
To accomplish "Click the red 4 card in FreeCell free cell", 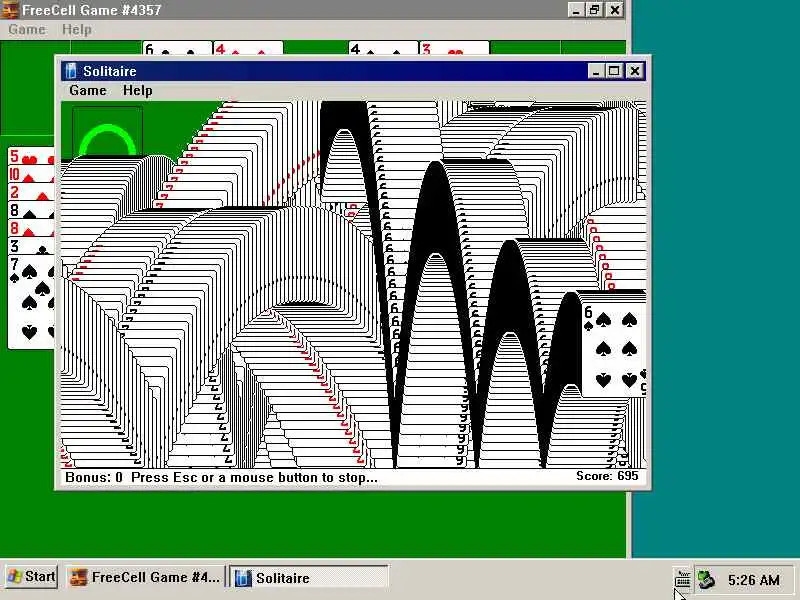I will tap(247, 48).
